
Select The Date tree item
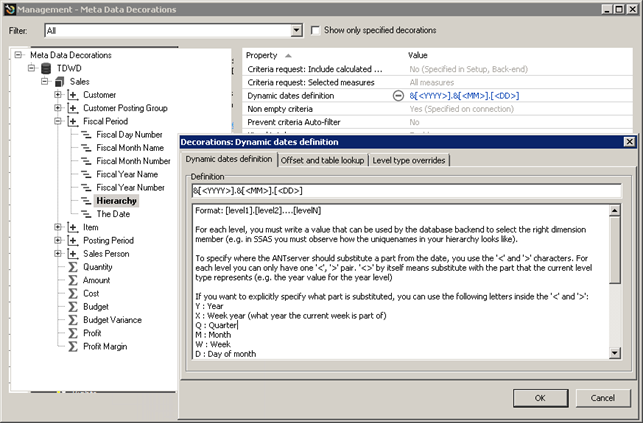tap(113, 214)
